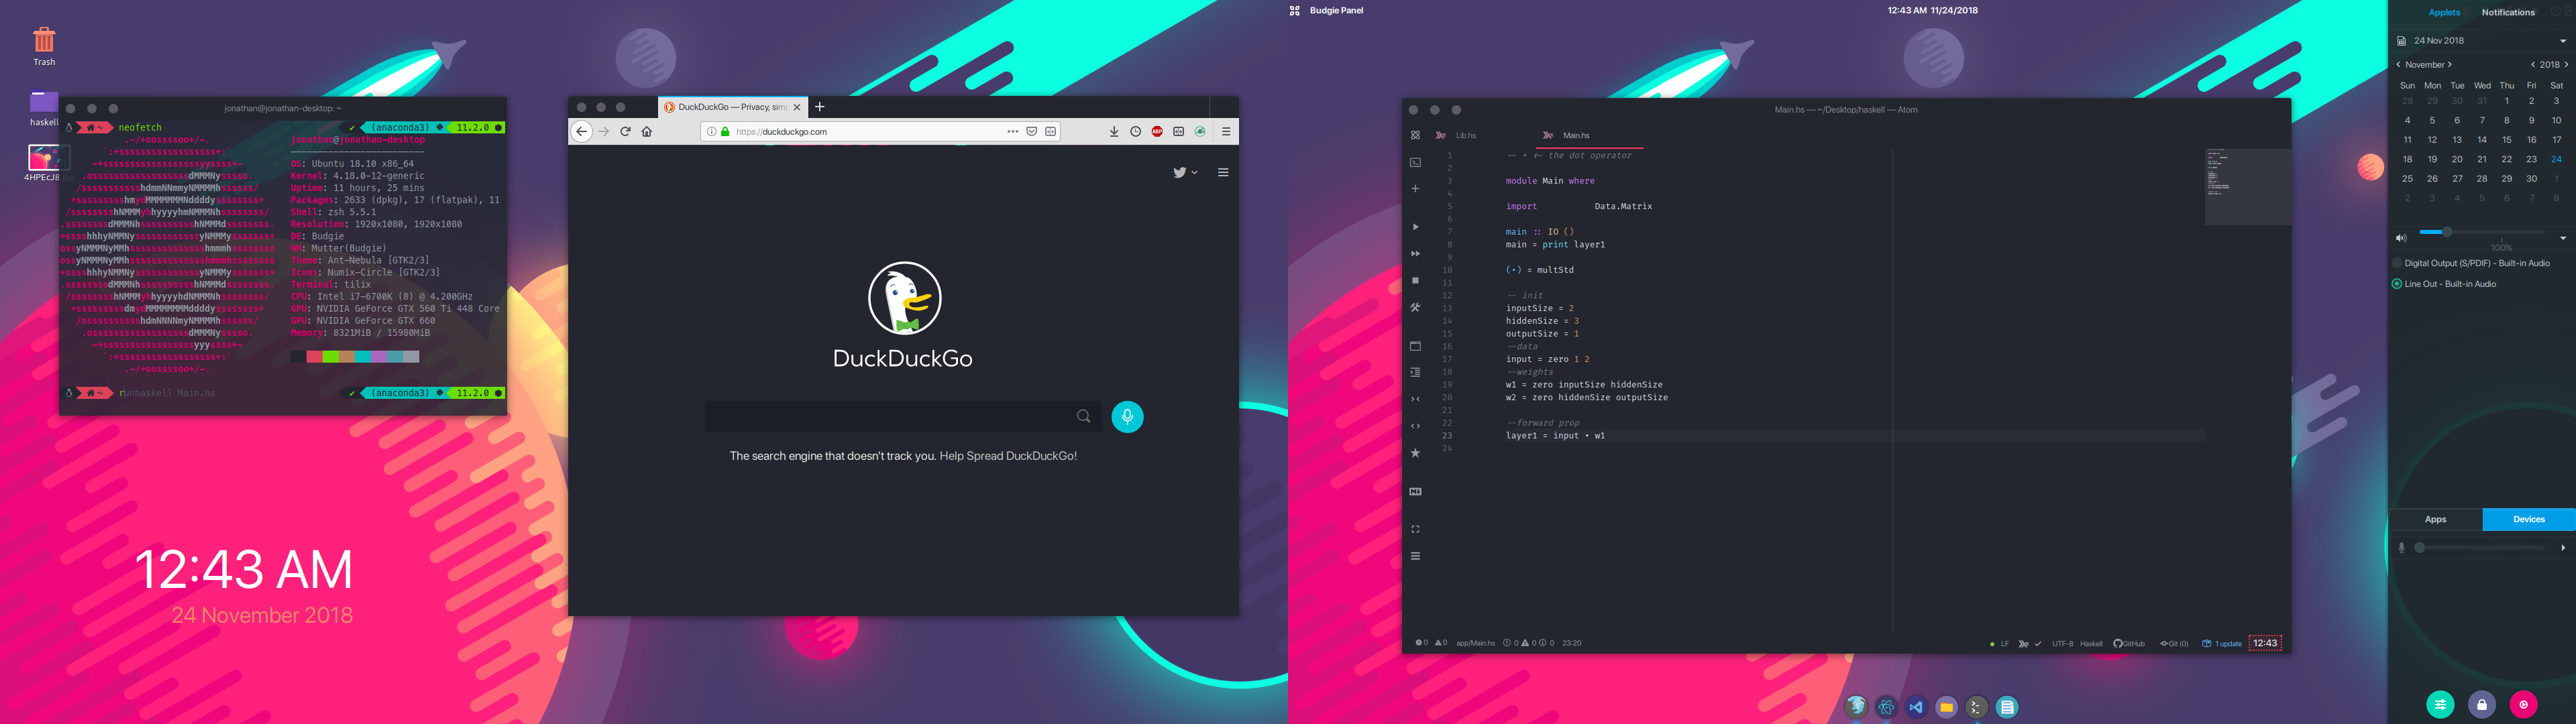Click the star bookmark icon in Atom sidebar

point(1415,453)
